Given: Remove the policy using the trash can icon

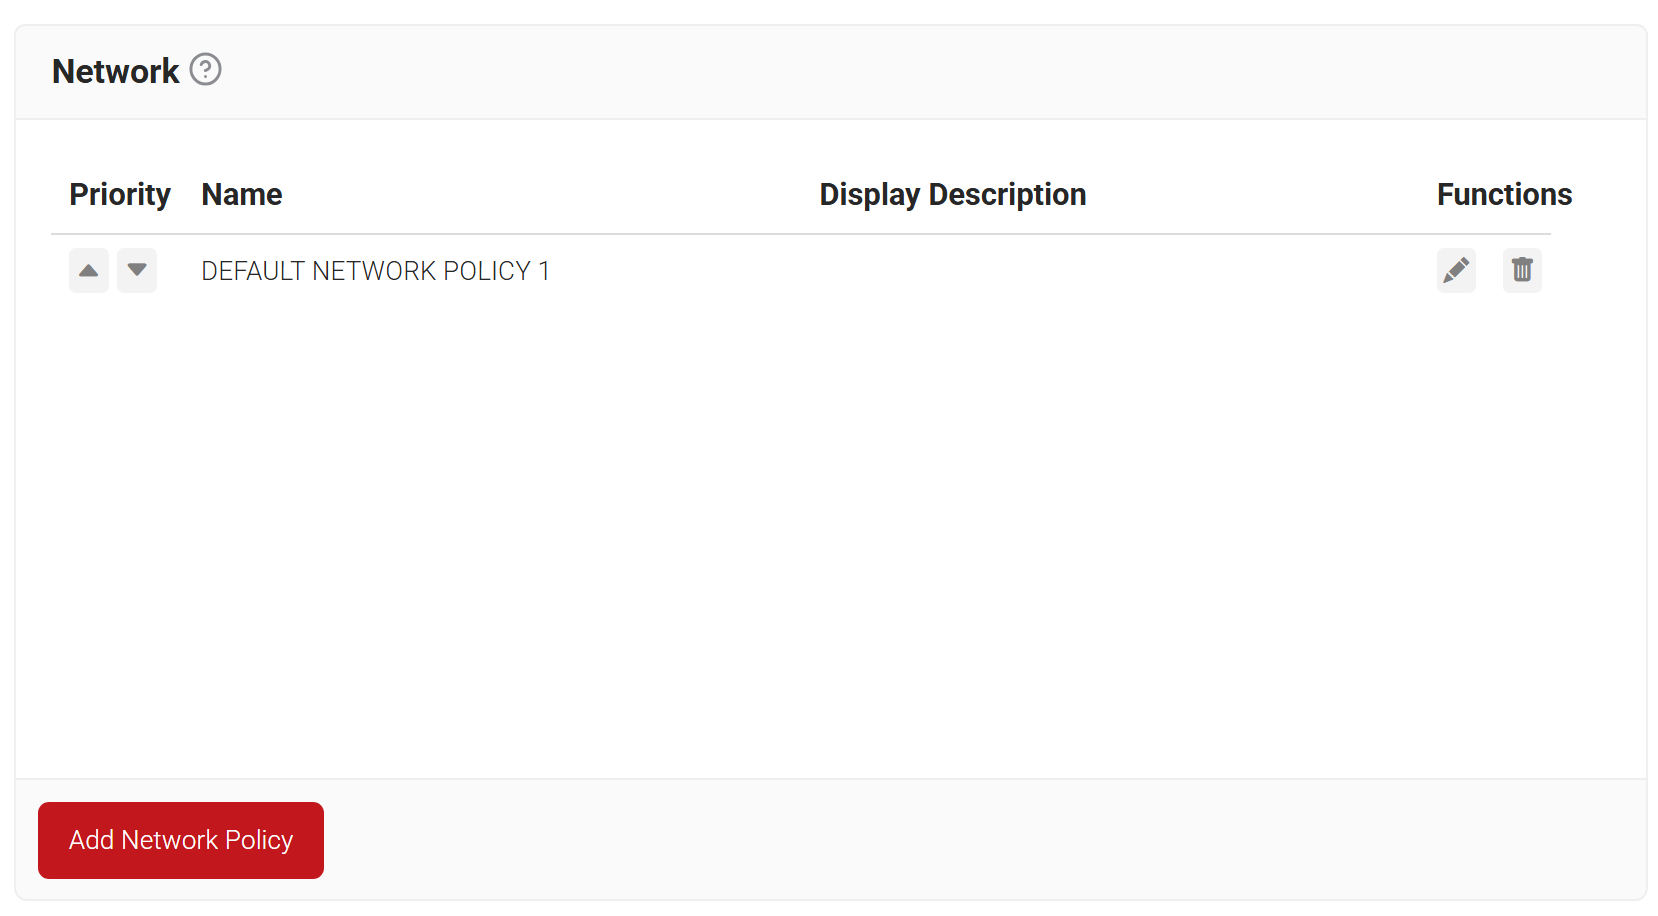Looking at the screenshot, I should 1522,270.
